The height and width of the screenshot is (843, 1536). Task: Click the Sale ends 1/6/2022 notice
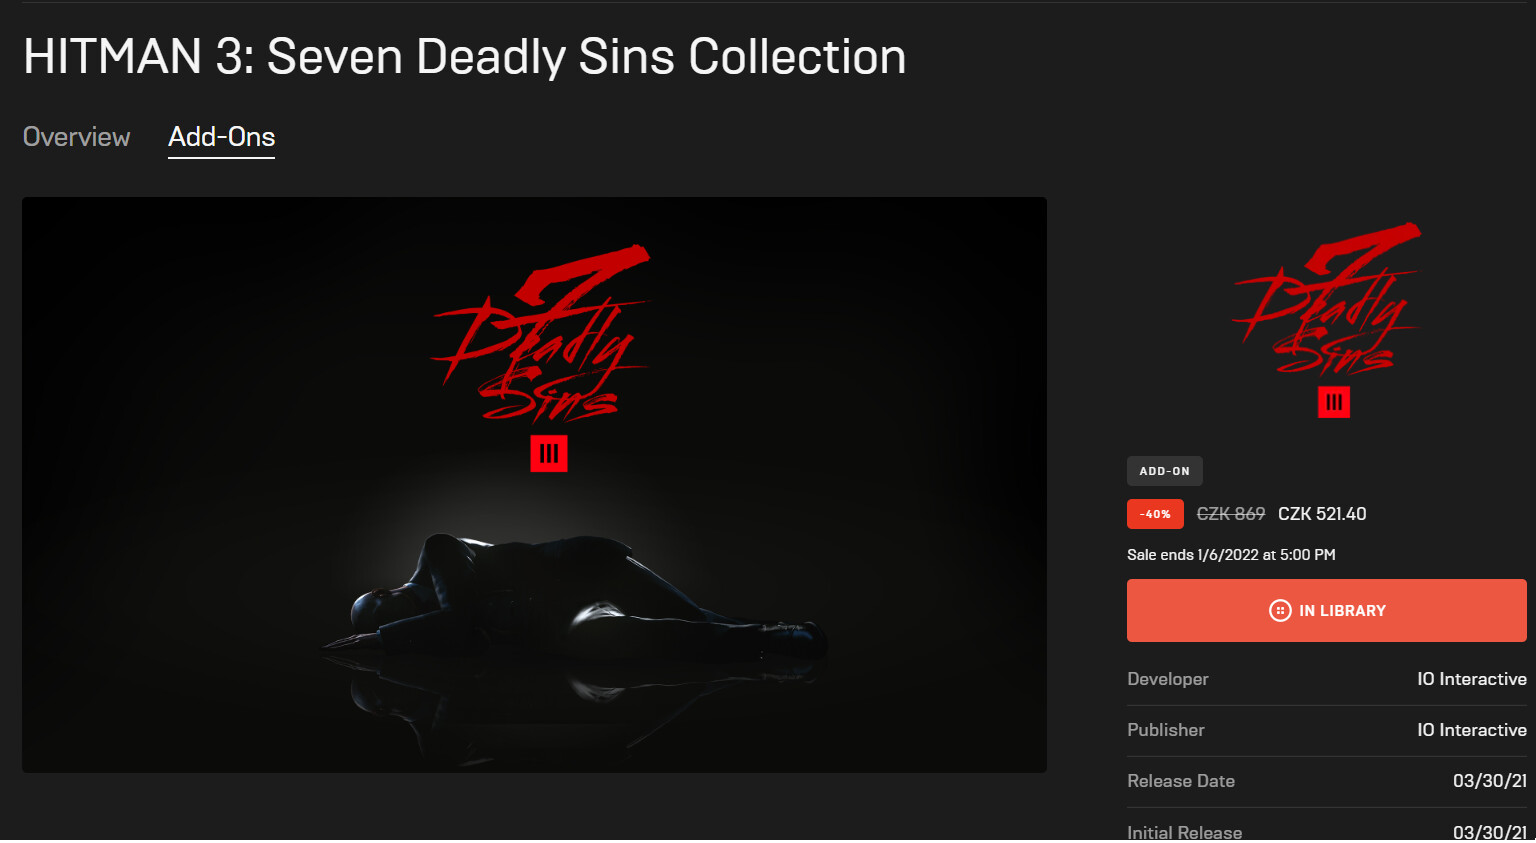pos(1231,555)
